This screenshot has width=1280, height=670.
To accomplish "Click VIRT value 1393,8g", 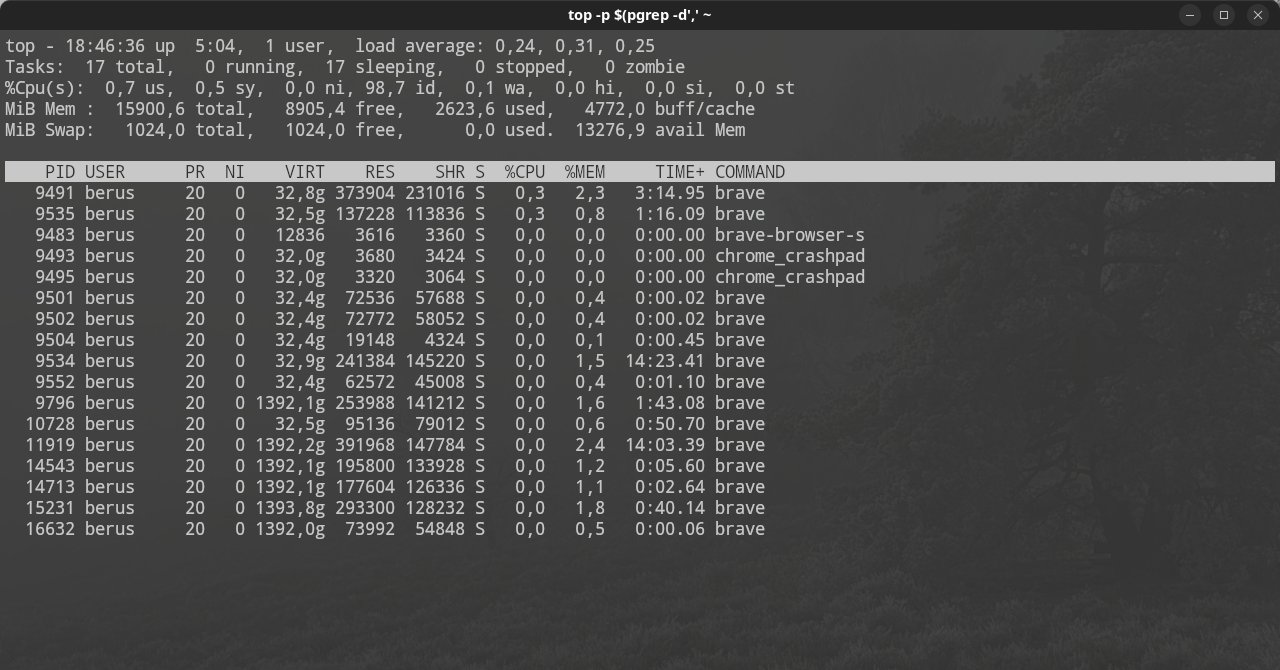I will pyautogui.click(x=290, y=508).
